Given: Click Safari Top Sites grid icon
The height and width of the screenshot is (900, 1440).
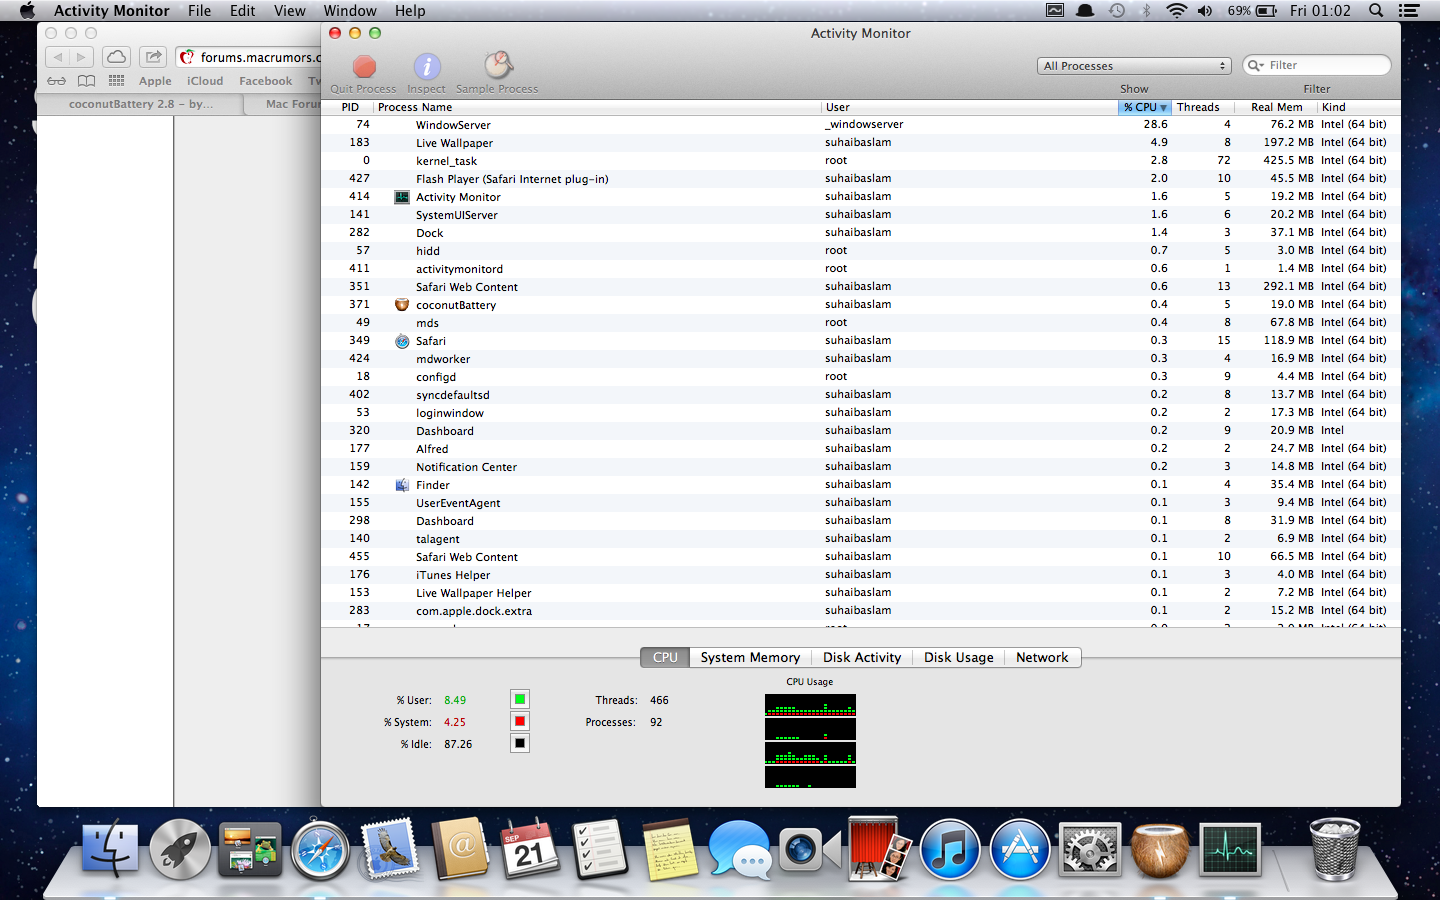Looking at the screenshot, I should (117, 81).
